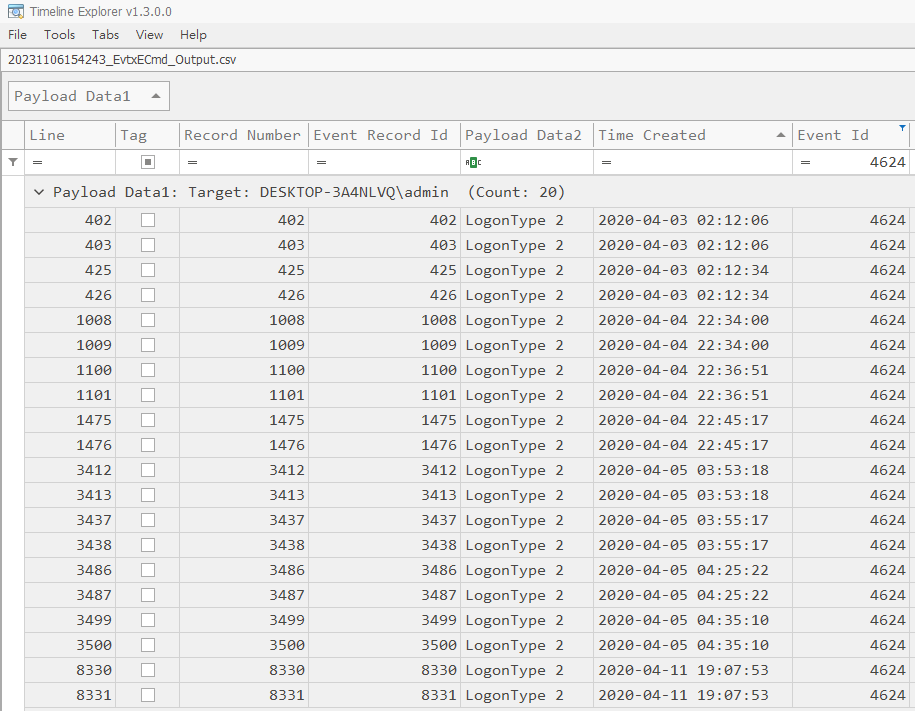Sort by the Line column header

click(x=70, y=135)
